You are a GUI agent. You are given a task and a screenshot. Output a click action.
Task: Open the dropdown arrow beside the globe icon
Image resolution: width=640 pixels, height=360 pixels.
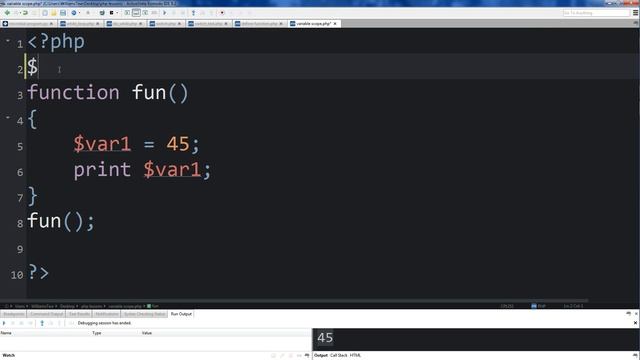pyautogui.click(x=79, y=13)
